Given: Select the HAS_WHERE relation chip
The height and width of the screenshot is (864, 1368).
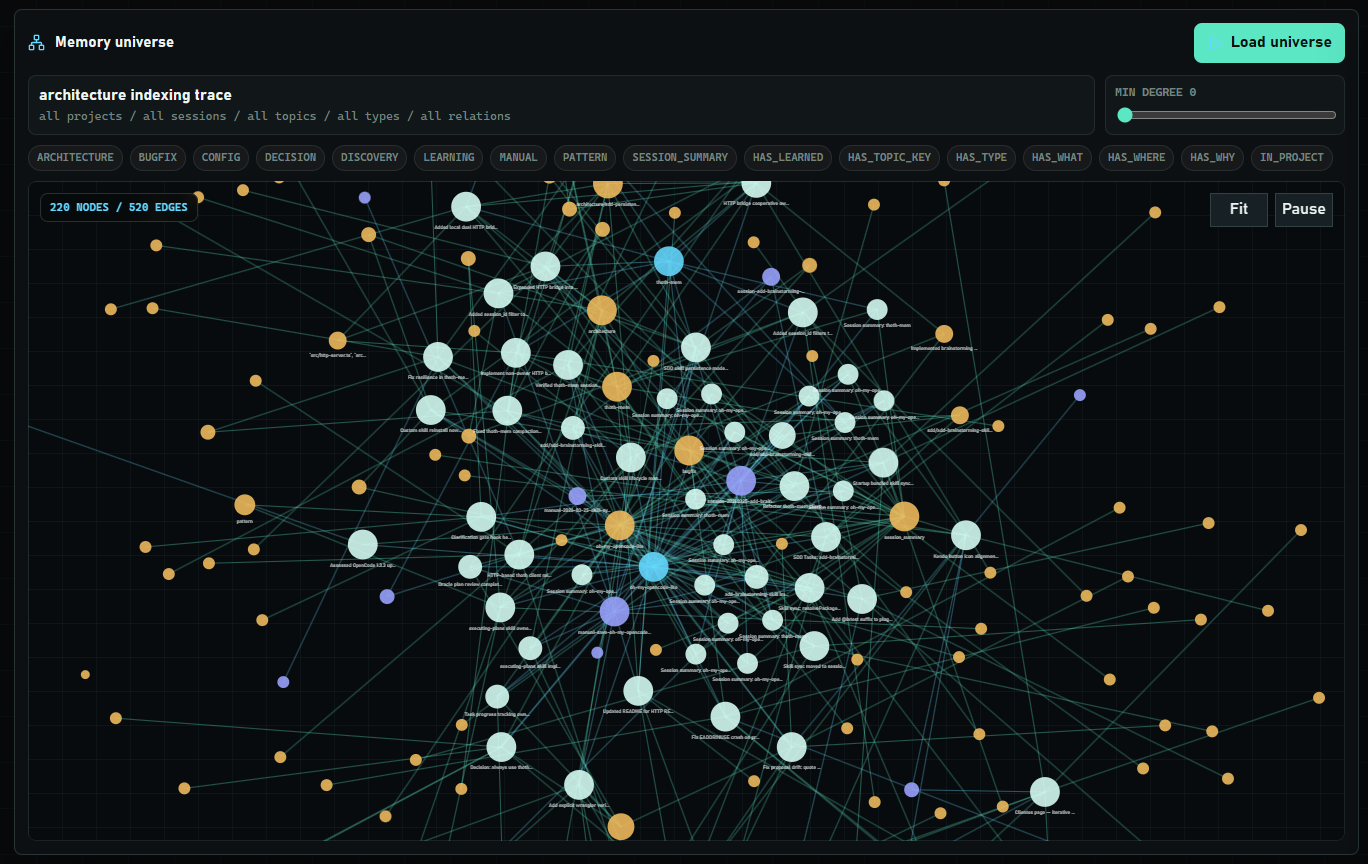Looking at the screenshot, I should click(x=1137, y=157).
